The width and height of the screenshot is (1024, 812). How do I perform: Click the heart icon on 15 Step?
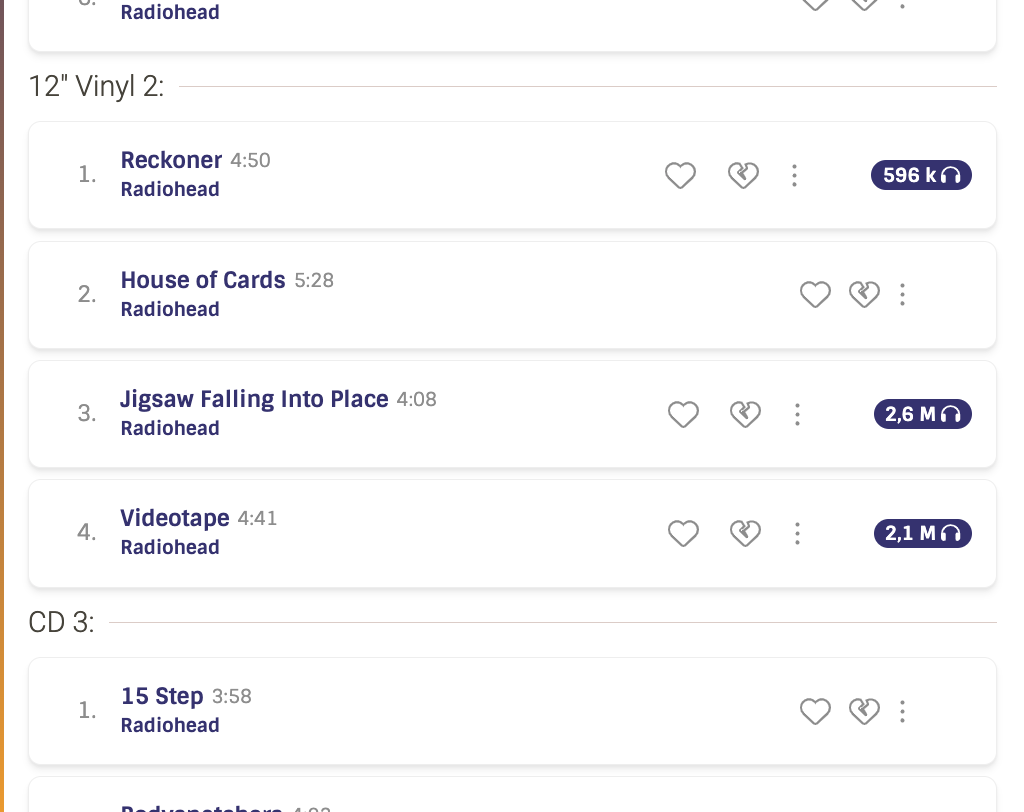coord(815,711)
